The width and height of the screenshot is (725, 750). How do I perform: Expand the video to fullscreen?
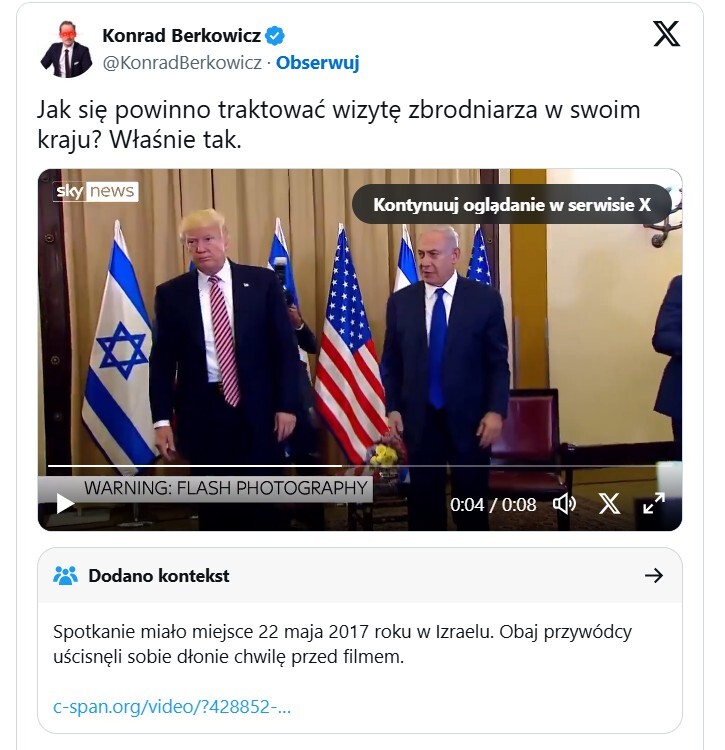pos(654,504)
